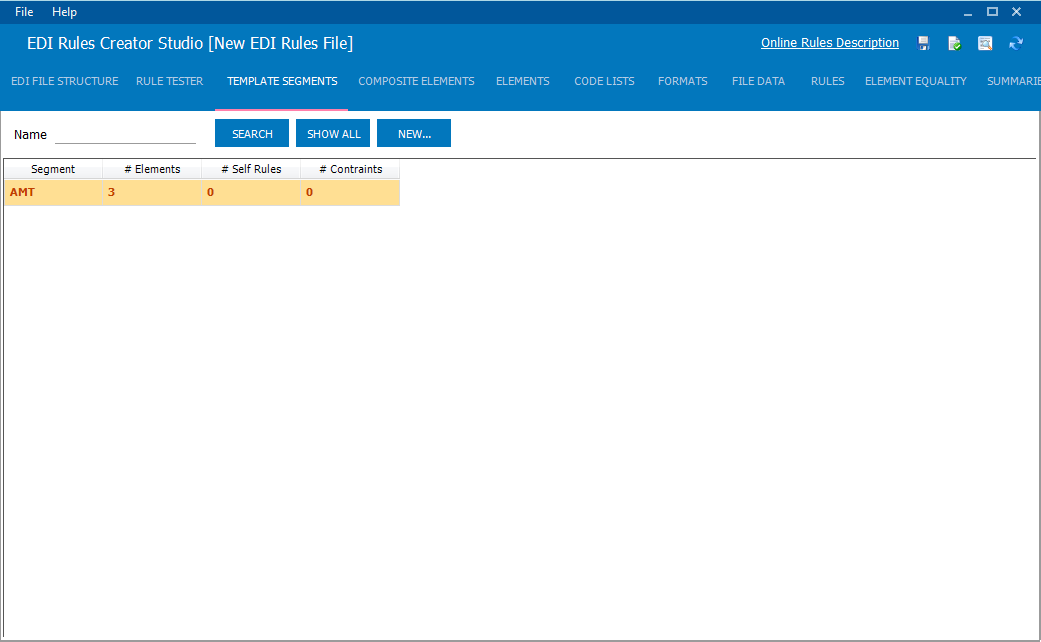The image size is (1041, 642).
Task: Open the FILE DATA tab
Action: click(x=758, y=81)
